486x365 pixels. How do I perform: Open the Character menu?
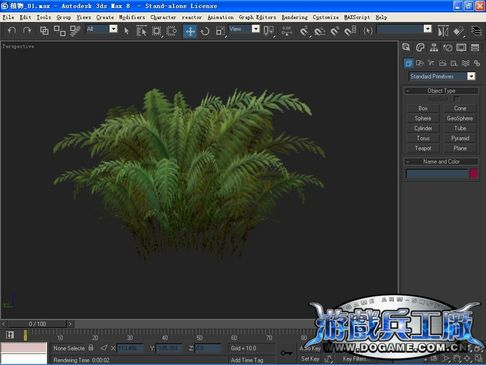tap(163, 17)
